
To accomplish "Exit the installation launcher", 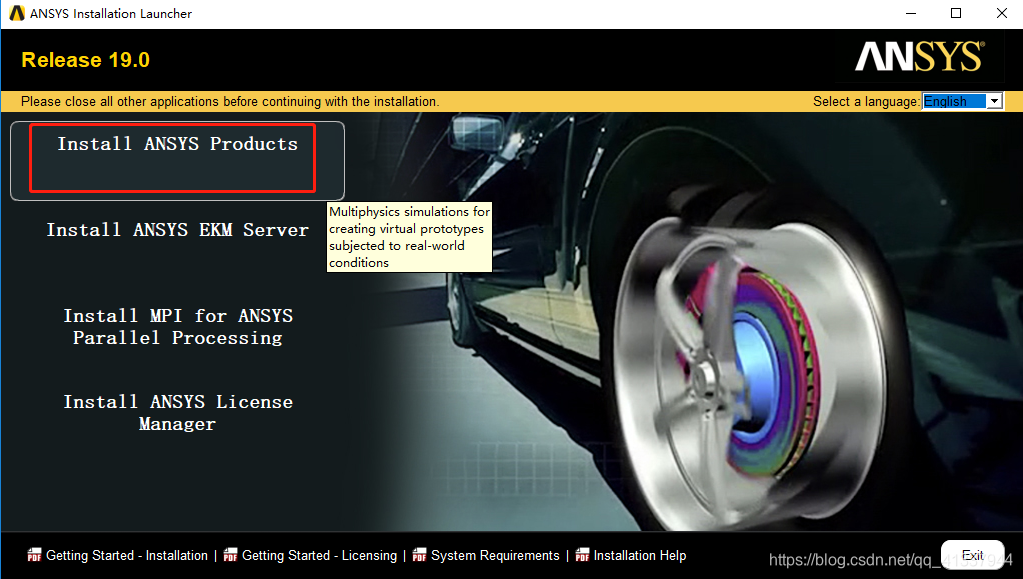I will [x=972, y=555].
